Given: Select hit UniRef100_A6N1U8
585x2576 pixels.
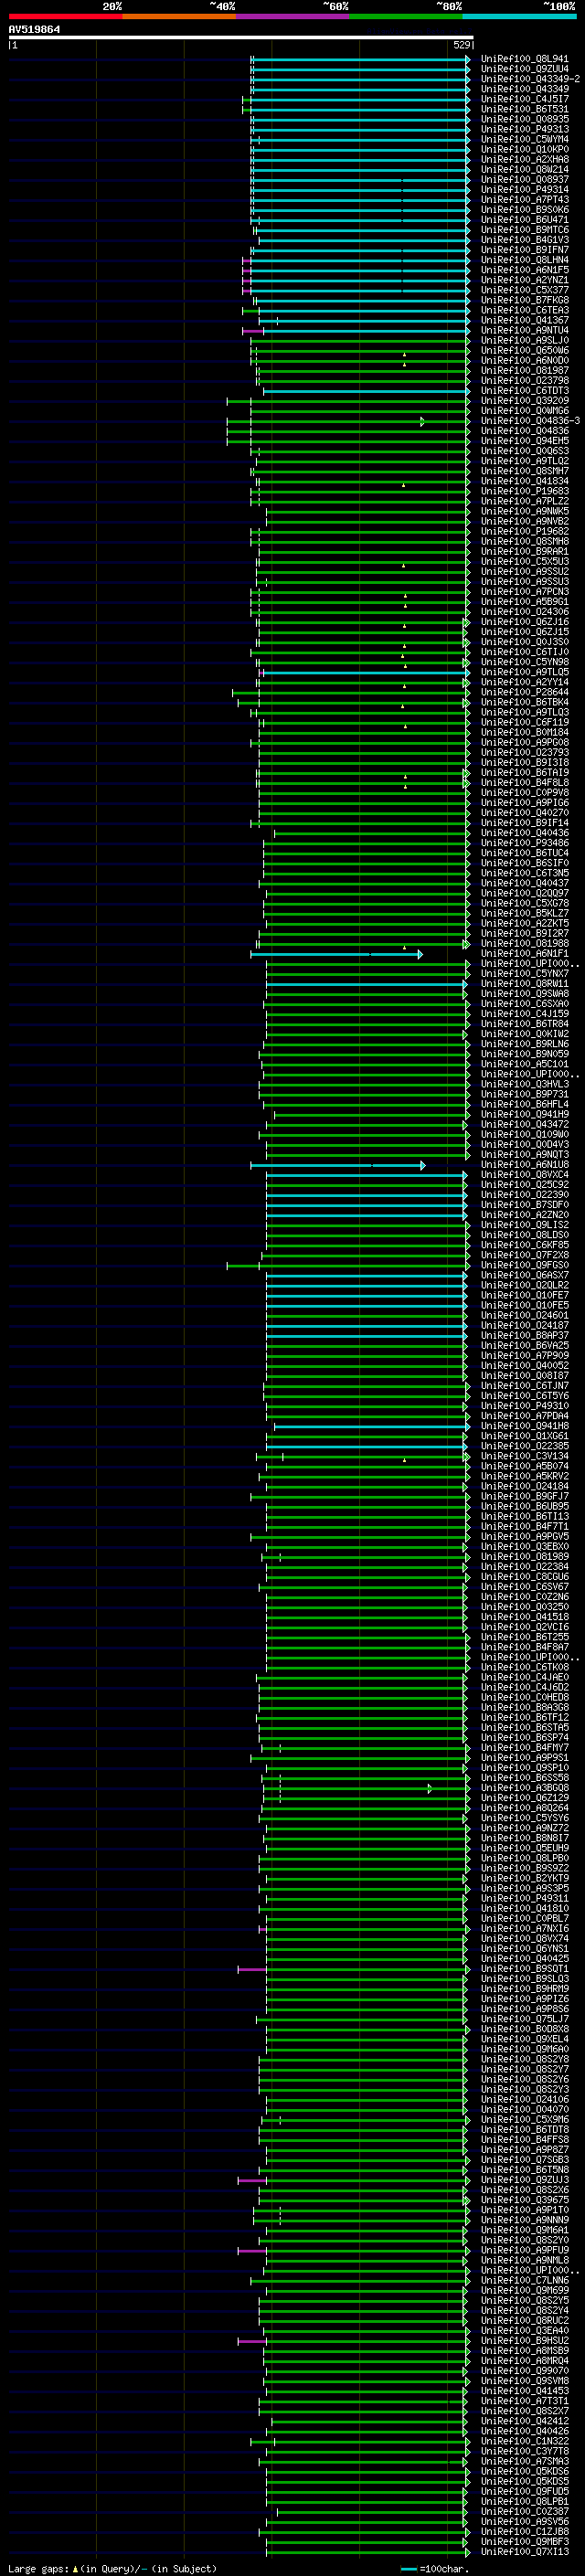Looking at the screenshot, I should click(x=525, y=1164).
